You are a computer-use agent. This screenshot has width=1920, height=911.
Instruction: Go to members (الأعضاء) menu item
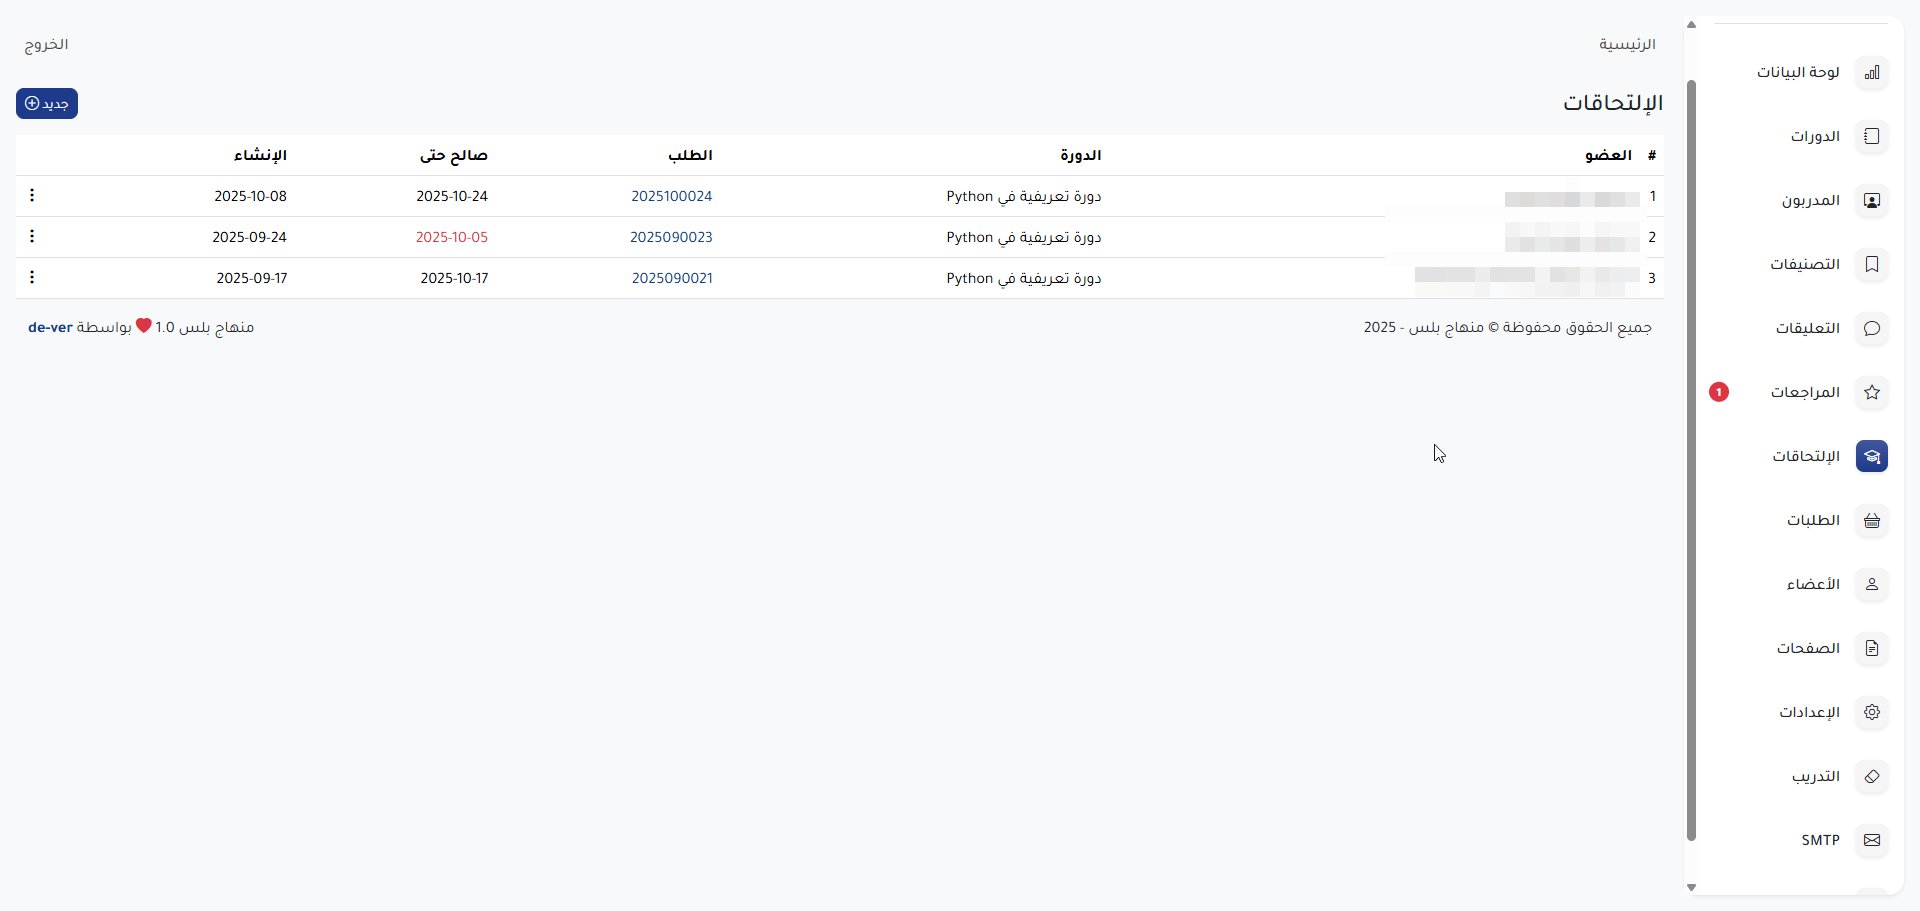1813,585
